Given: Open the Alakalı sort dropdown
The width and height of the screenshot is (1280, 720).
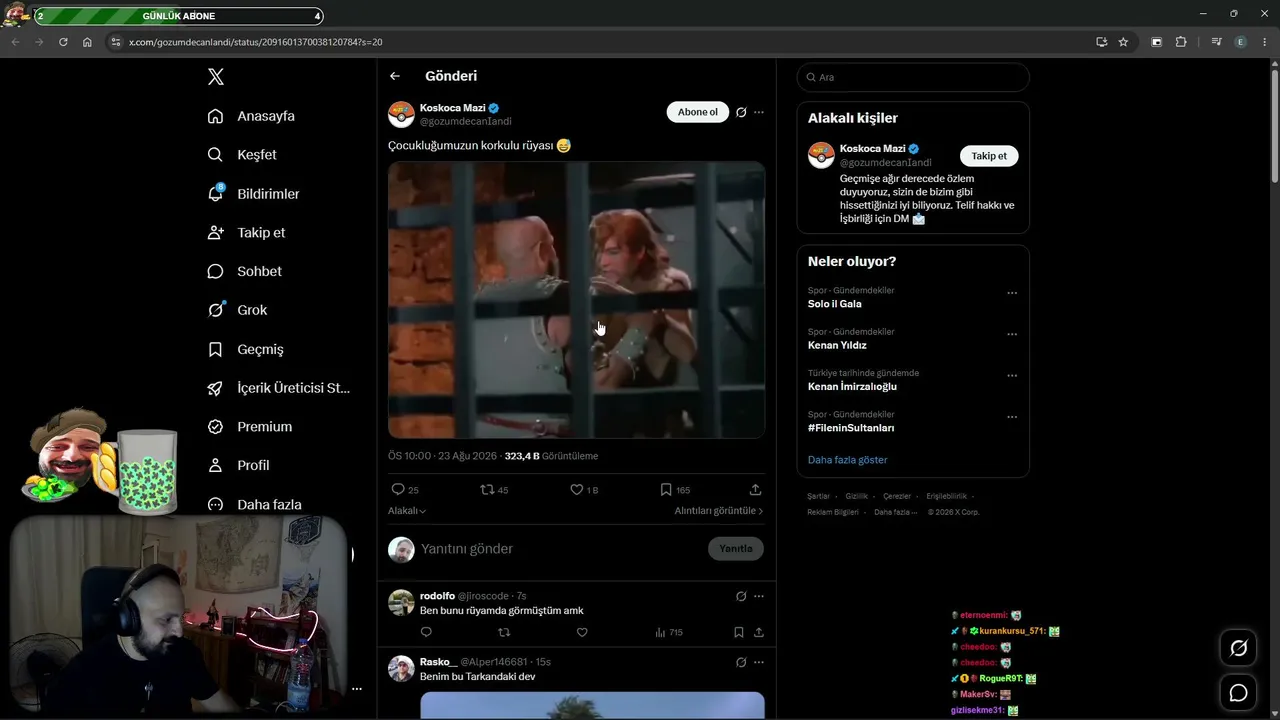Looking at the screenshot, I should tap(407, 511).
